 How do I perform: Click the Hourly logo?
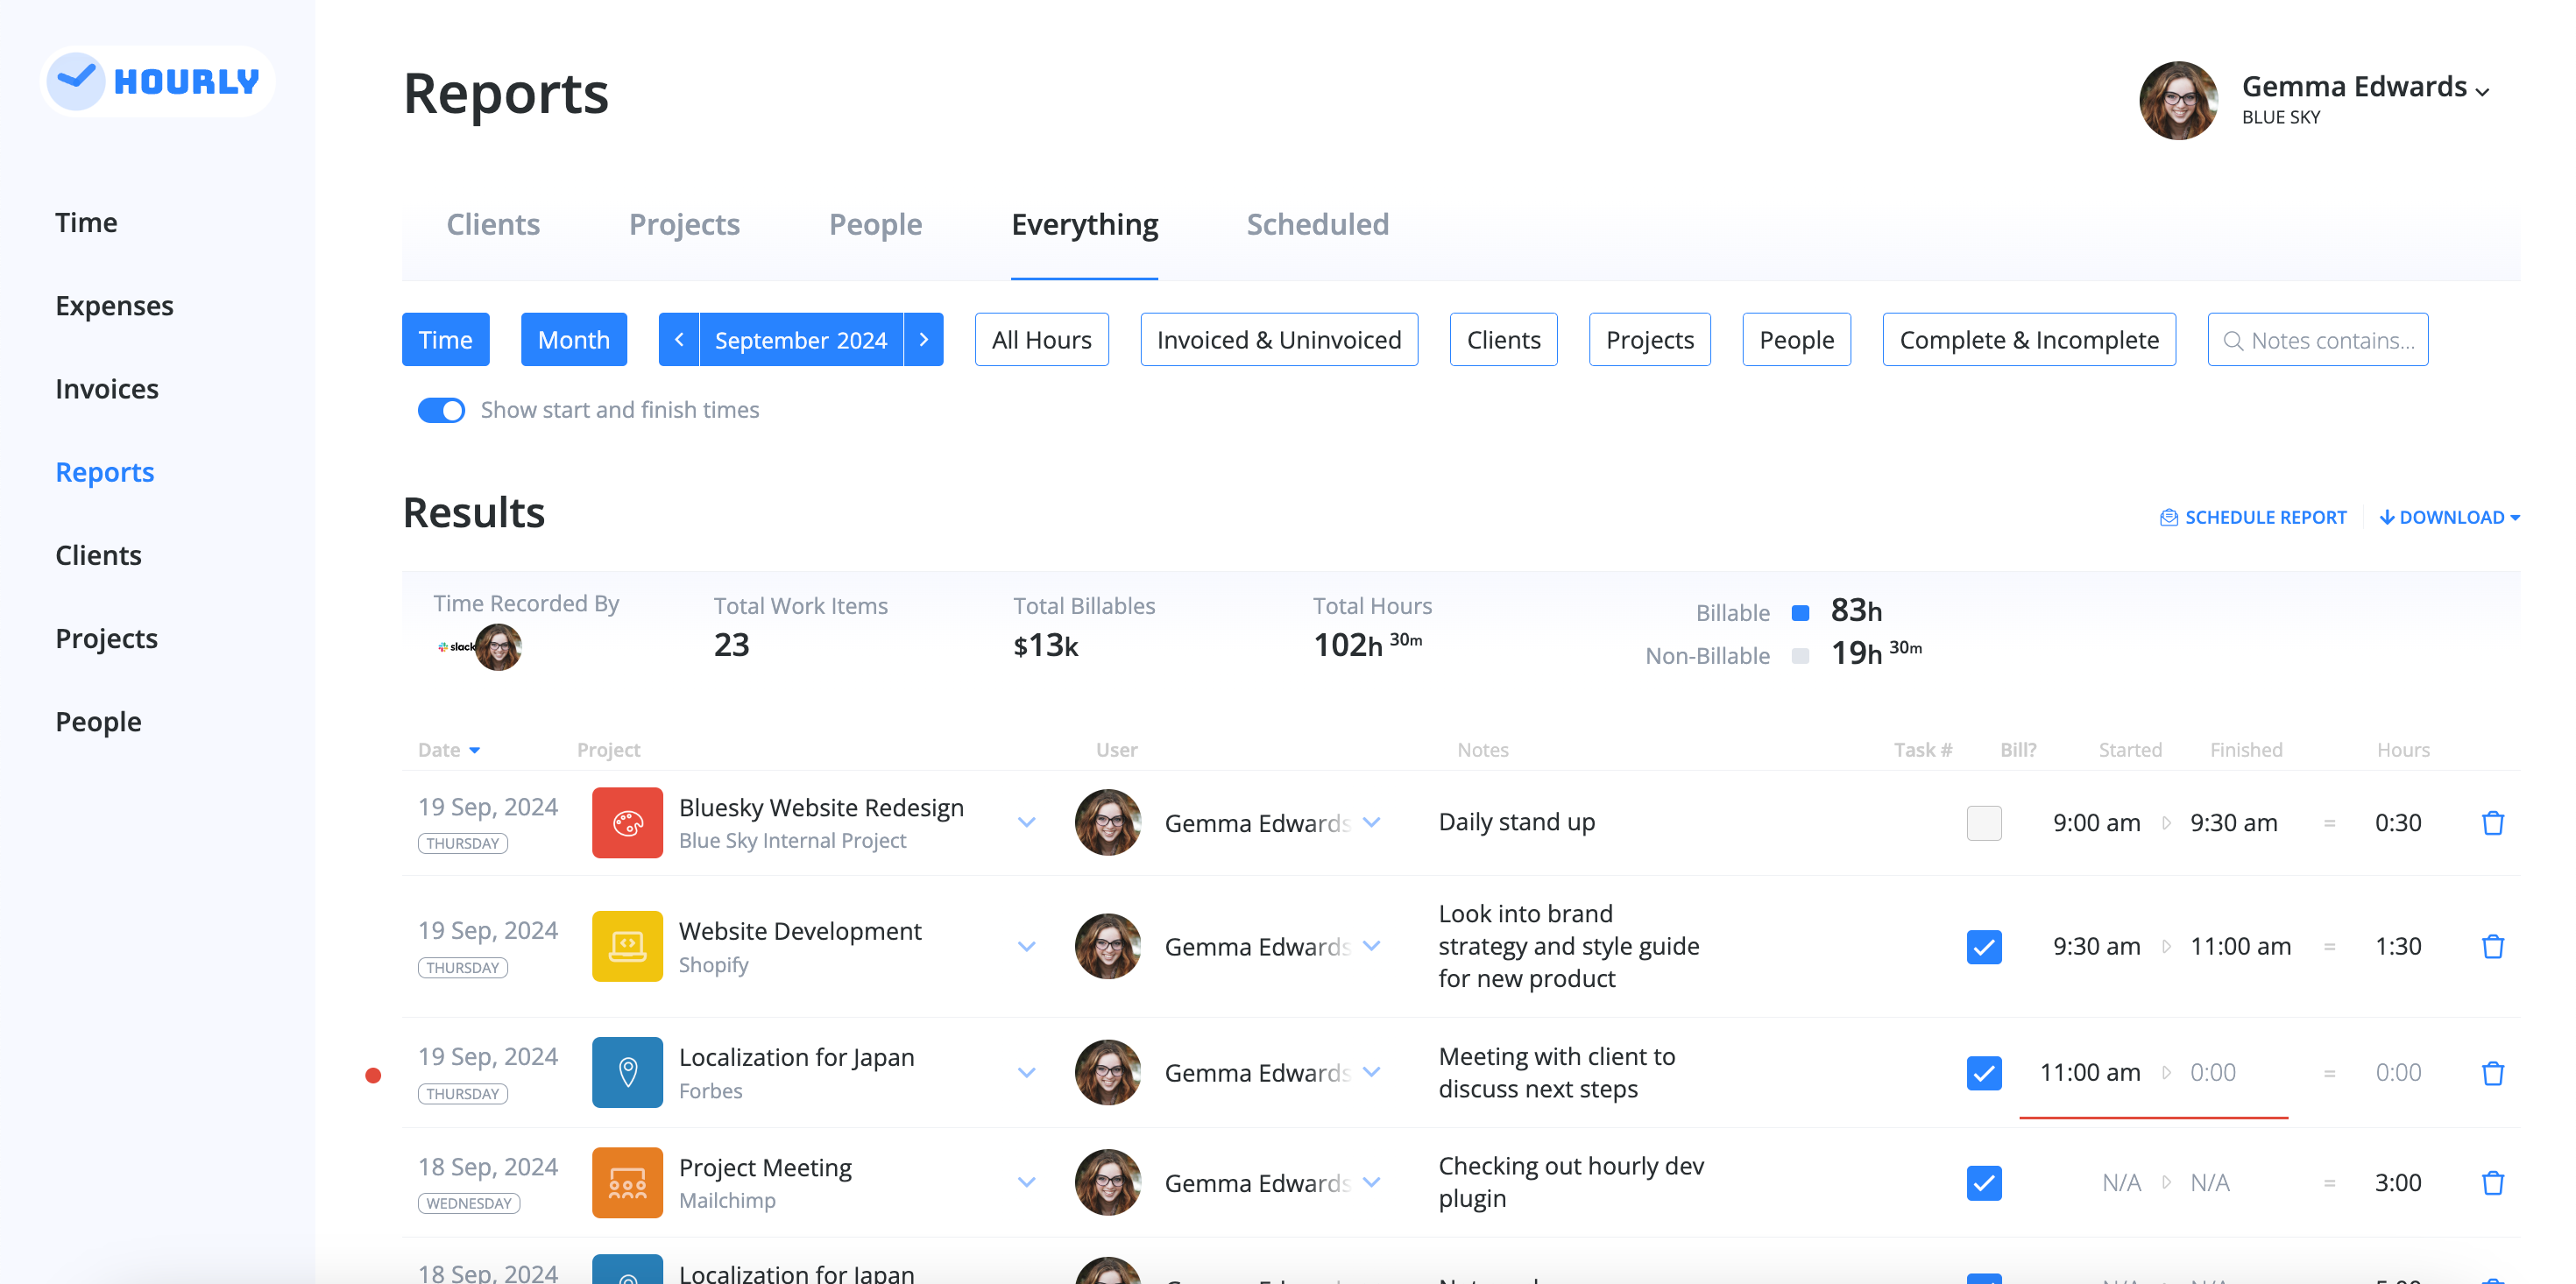(157, 81)
